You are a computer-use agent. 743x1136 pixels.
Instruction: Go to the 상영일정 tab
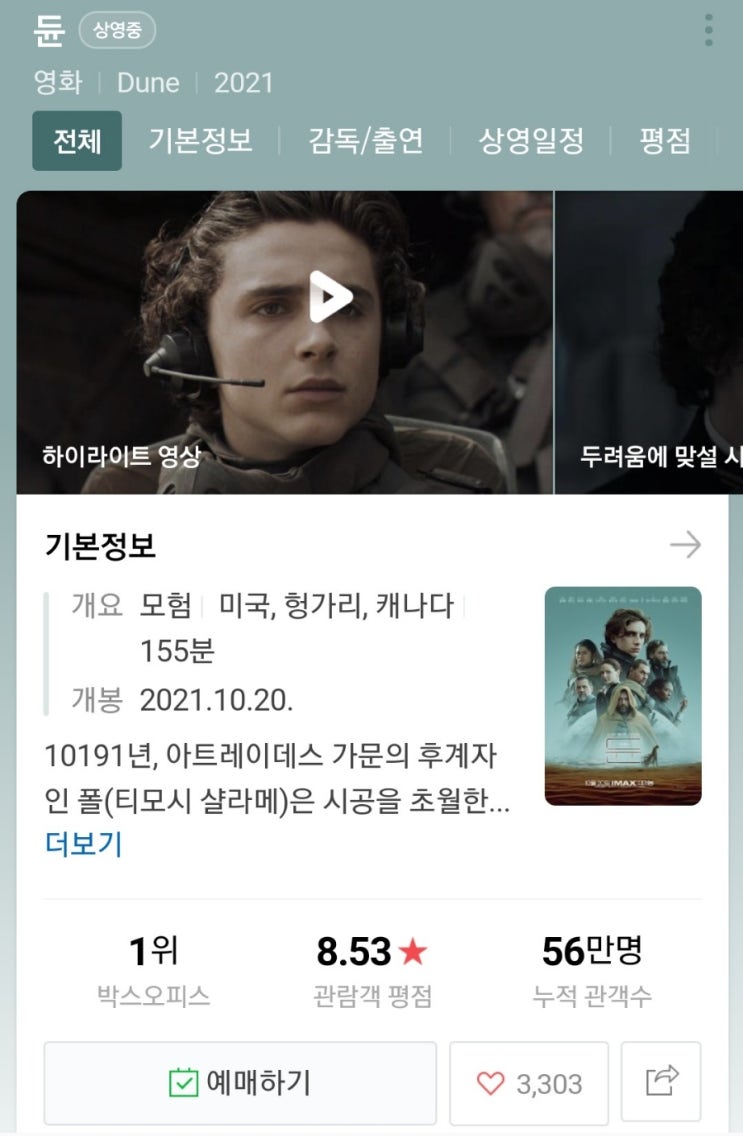point(532,141)
